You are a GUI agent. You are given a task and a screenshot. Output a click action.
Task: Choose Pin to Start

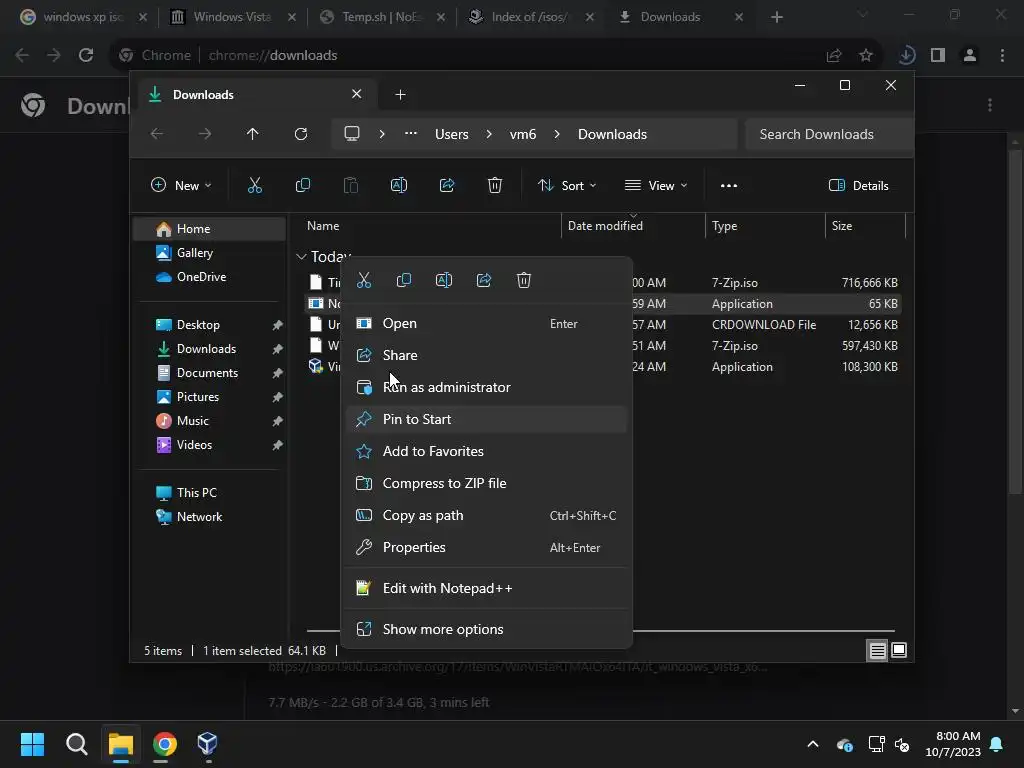click(487, 419)
